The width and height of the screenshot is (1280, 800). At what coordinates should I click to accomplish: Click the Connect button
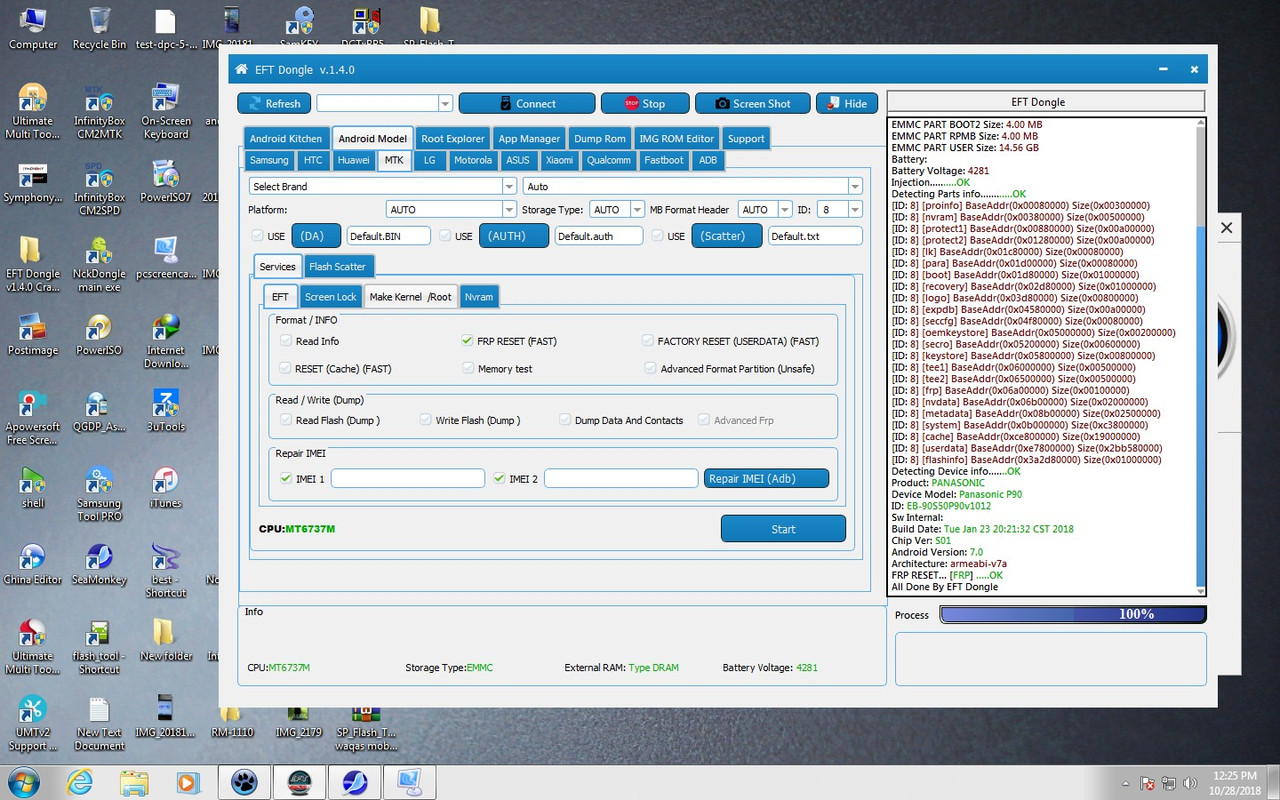[x=526, y=103]
